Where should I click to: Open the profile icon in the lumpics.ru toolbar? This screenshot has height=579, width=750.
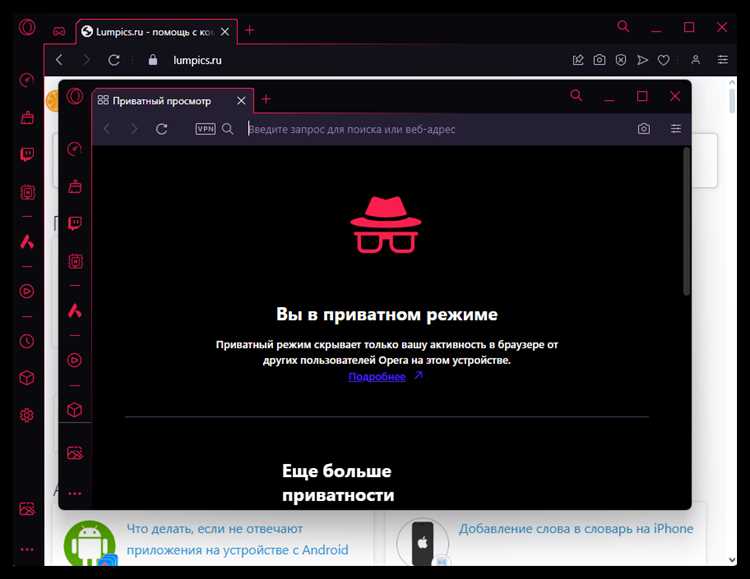click(x=695, y=59)
